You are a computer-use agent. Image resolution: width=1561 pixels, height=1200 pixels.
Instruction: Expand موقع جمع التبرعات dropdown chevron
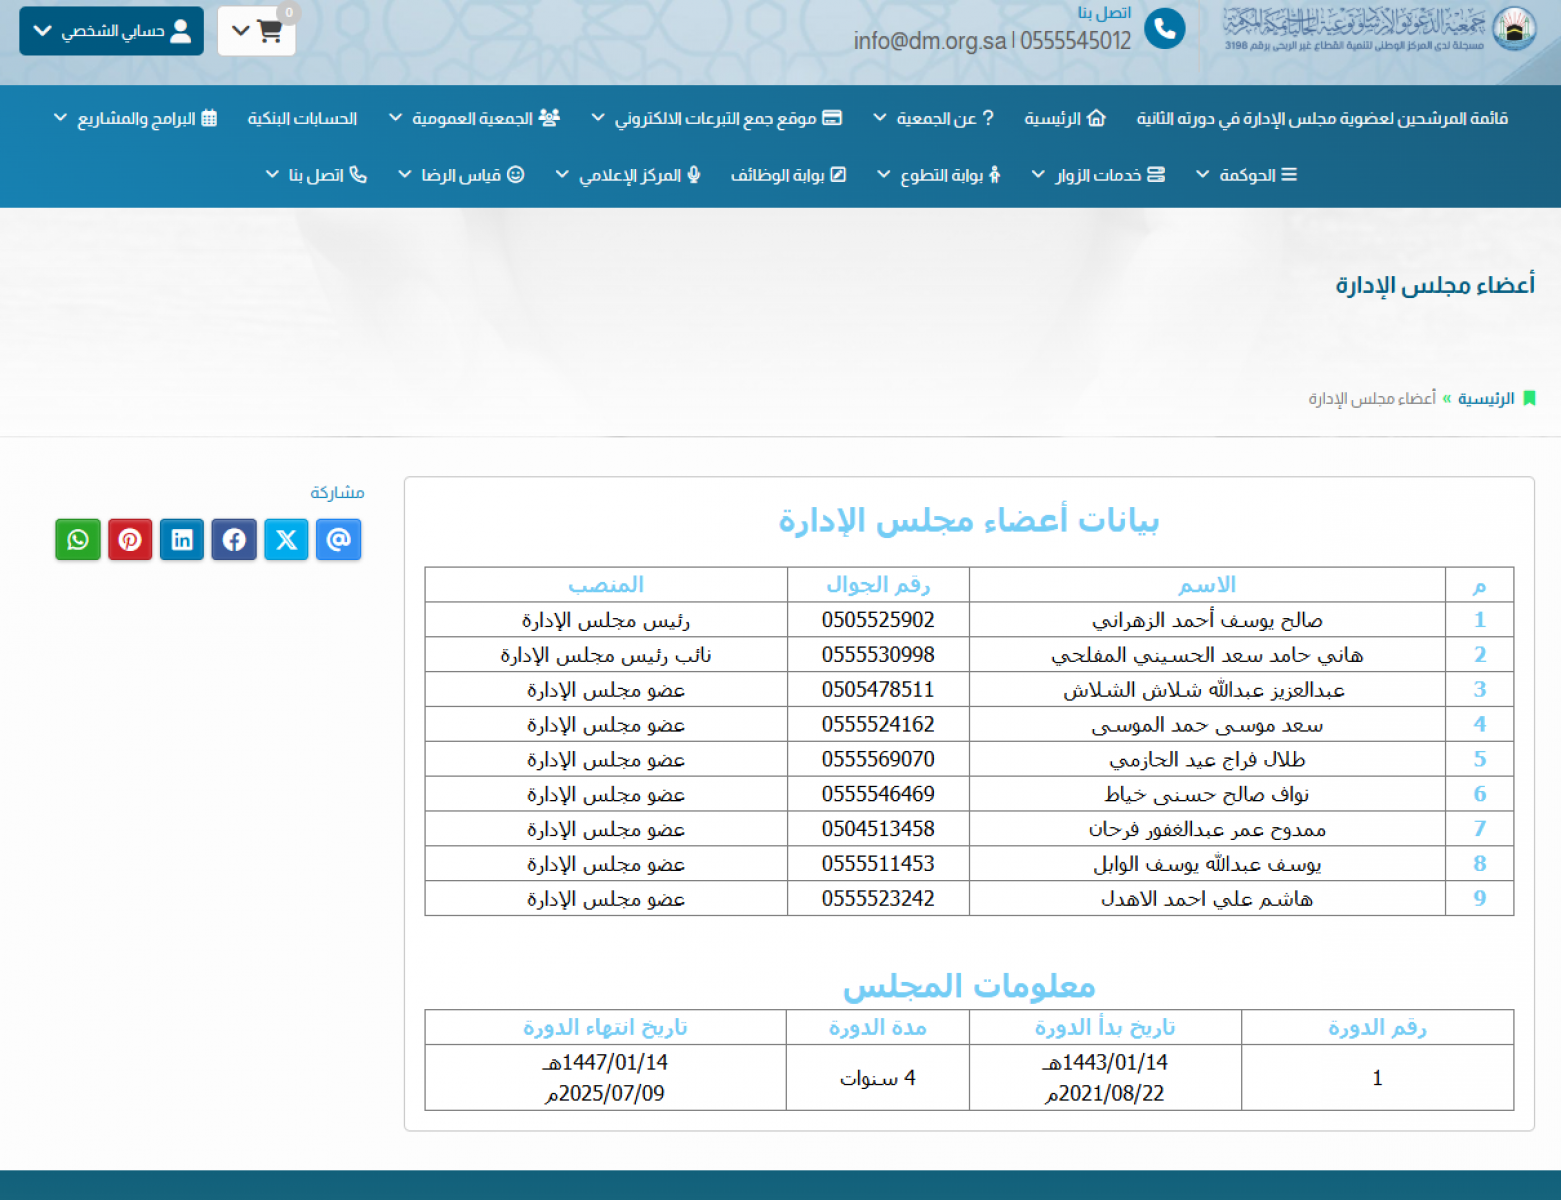[598, 118]
